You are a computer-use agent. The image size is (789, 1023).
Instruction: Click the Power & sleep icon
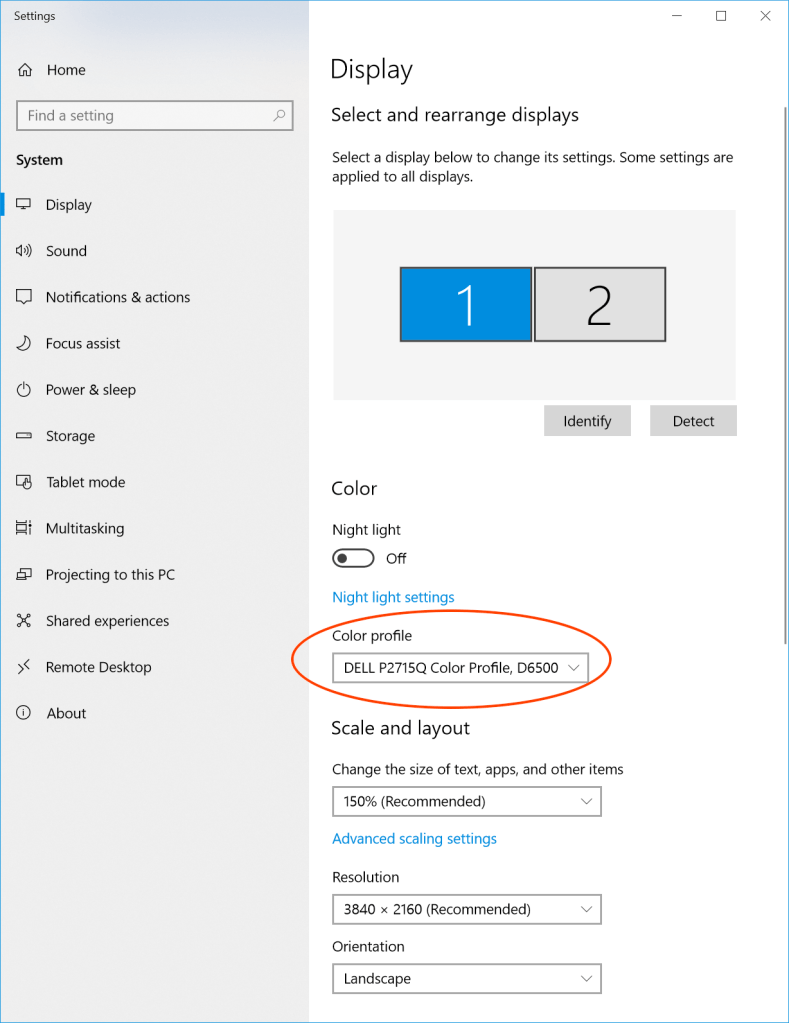24,390
